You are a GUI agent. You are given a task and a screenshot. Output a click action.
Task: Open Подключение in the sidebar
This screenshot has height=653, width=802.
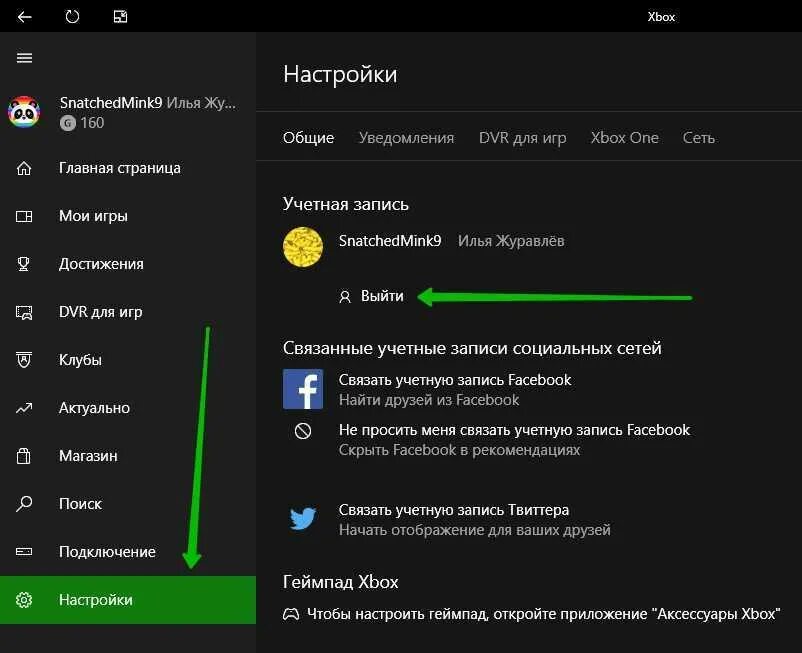(128, 552)
